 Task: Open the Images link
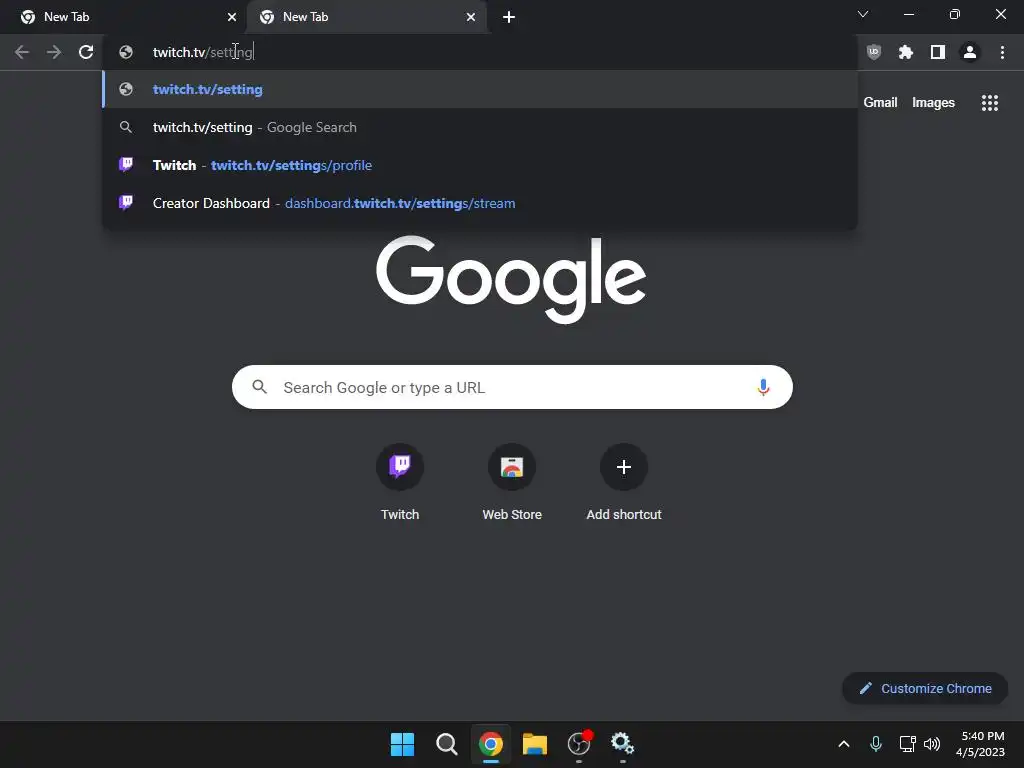point(933,103)
